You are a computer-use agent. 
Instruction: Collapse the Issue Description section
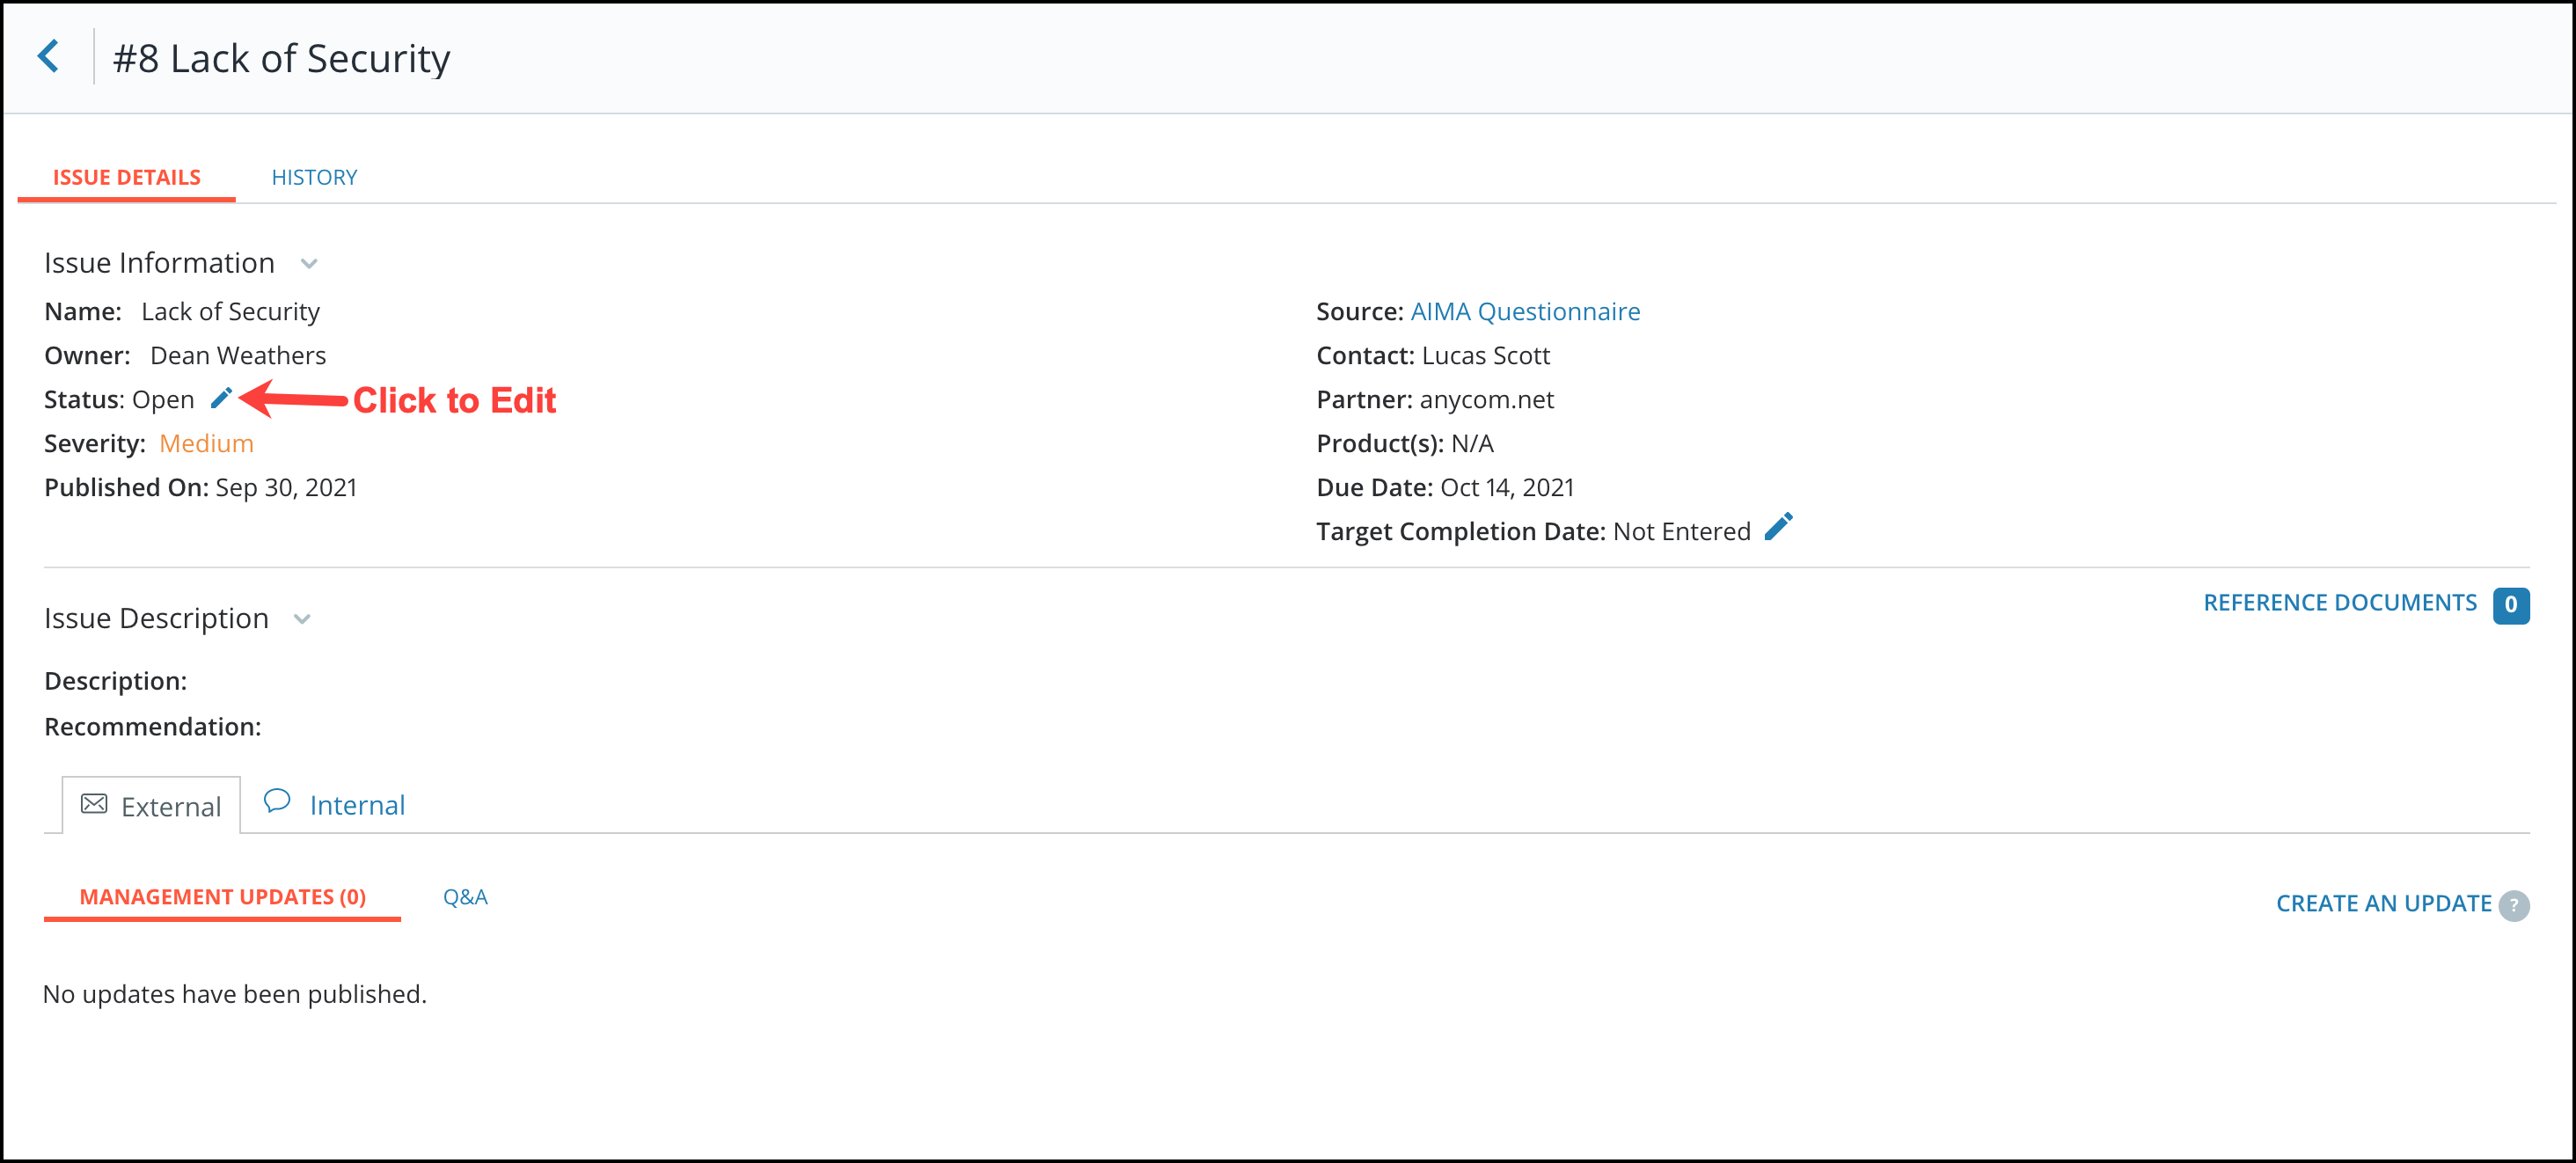[x=302, y=619]
